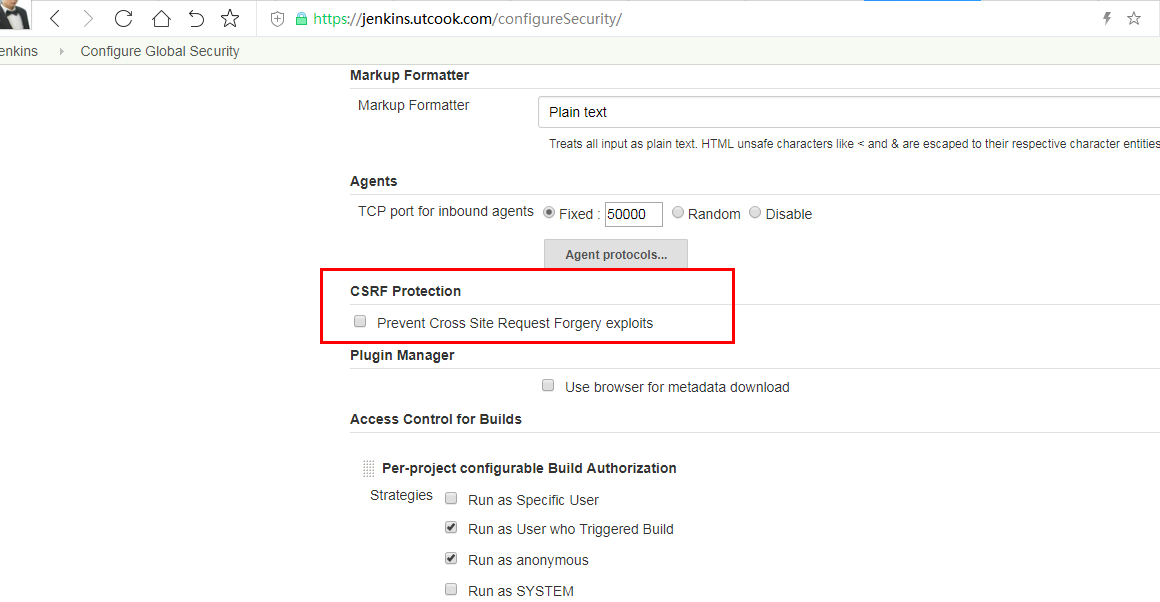The image size is (1160, 602).
Task: Reload the page with refresh icon
Action: pyautogui.click(x=124, y=18)
